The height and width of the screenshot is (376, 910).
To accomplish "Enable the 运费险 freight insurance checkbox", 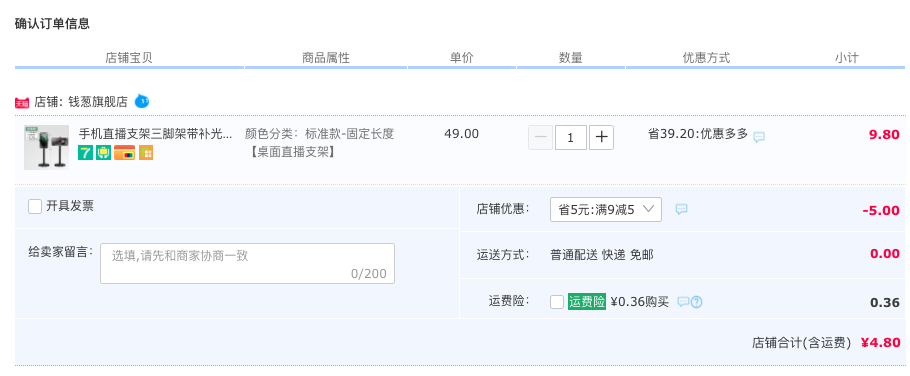I will click(x=557, y=302).
